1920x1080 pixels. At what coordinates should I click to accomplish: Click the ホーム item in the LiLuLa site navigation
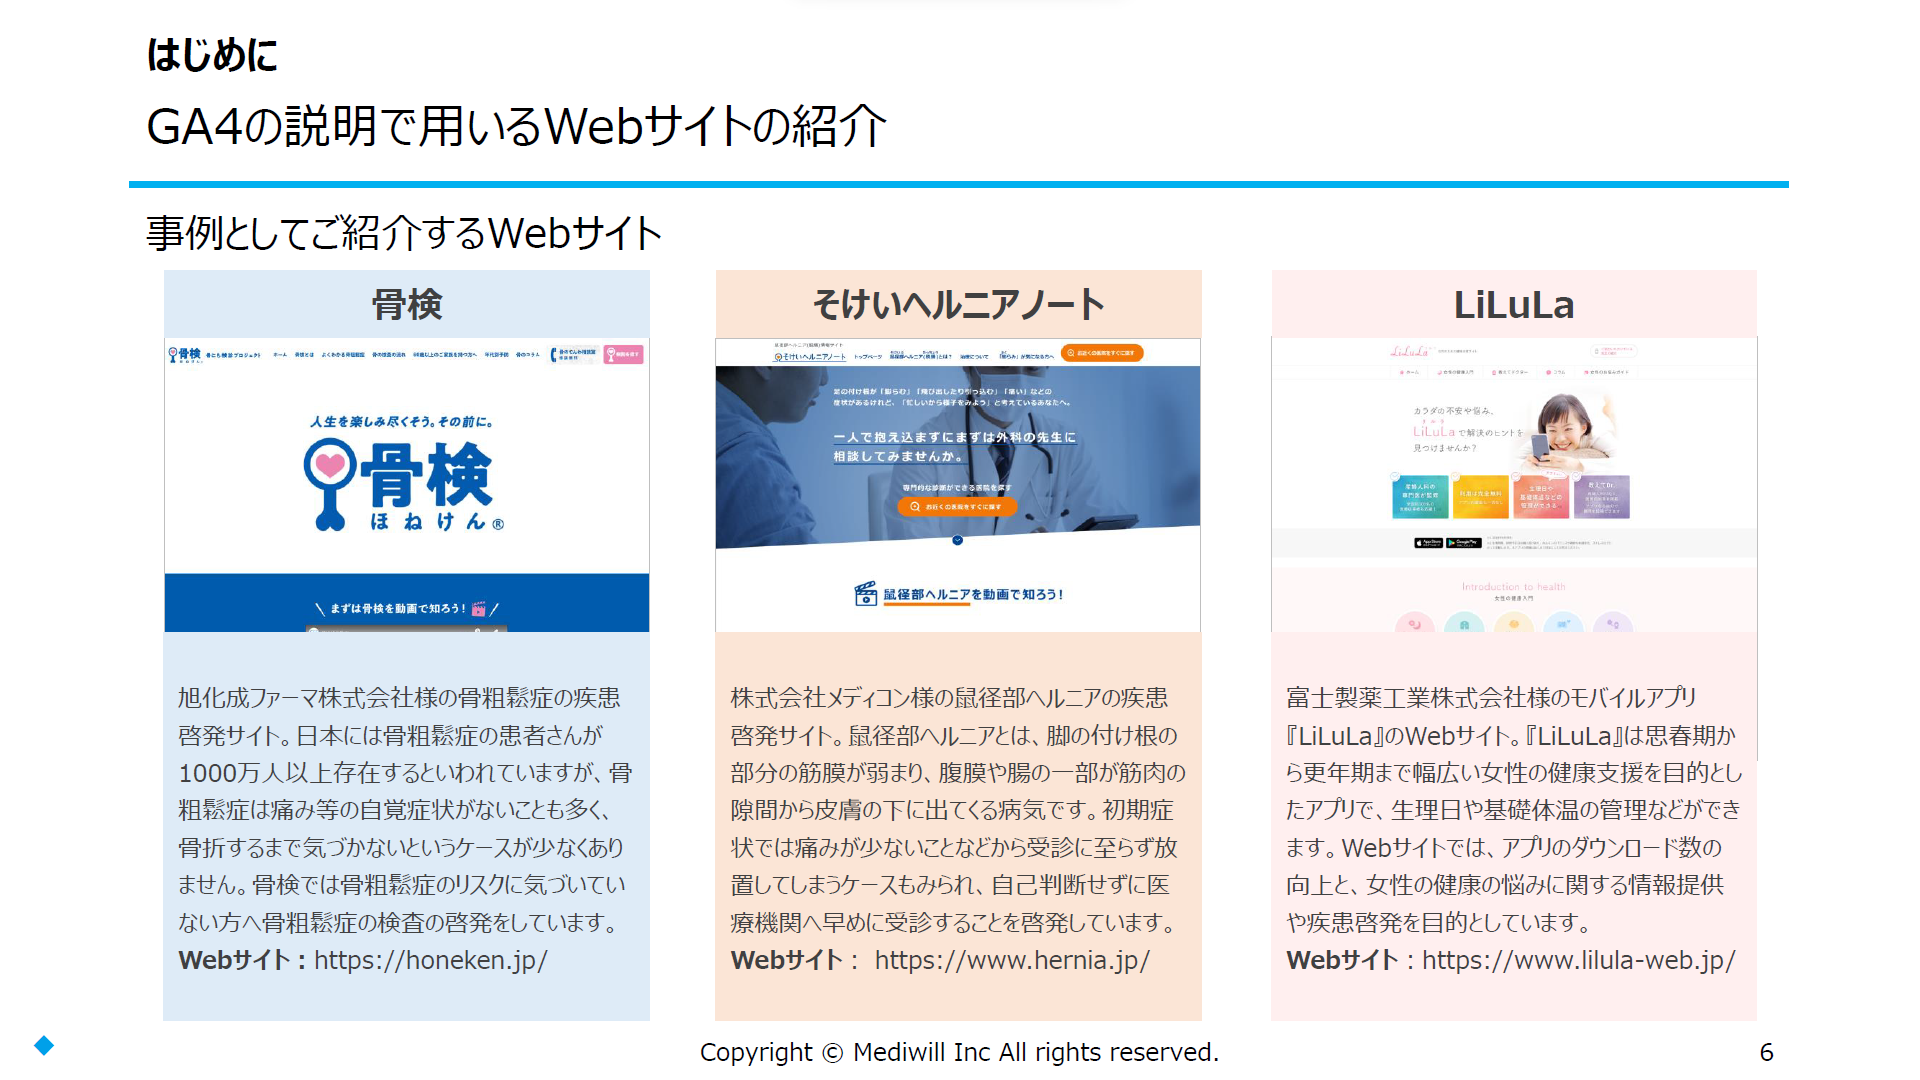click(1409, 372)
